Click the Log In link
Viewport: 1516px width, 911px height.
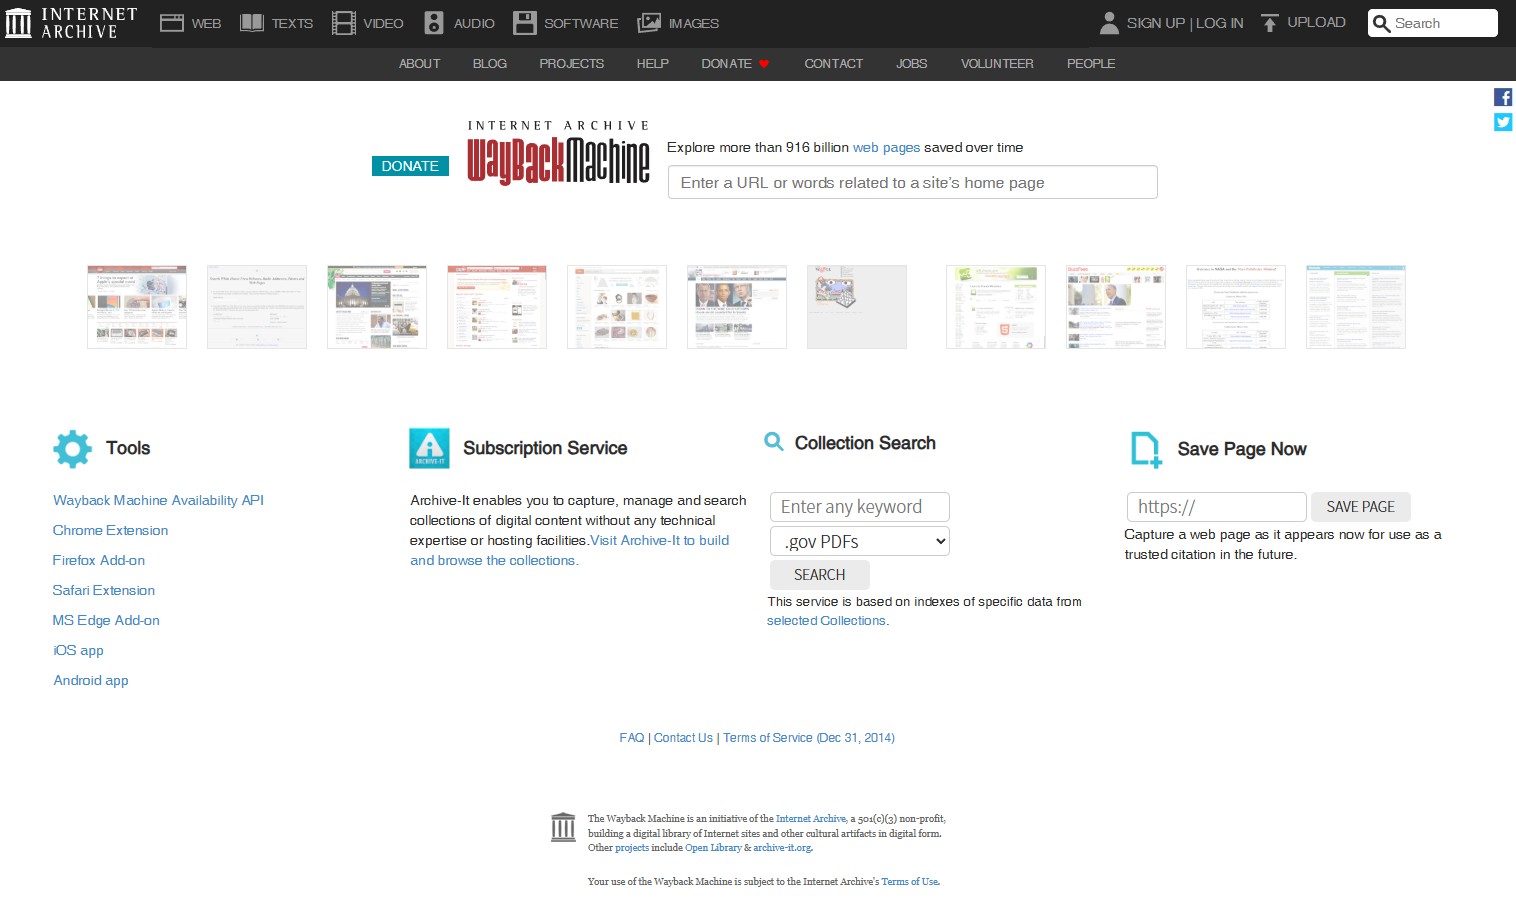pos(1220,23)
